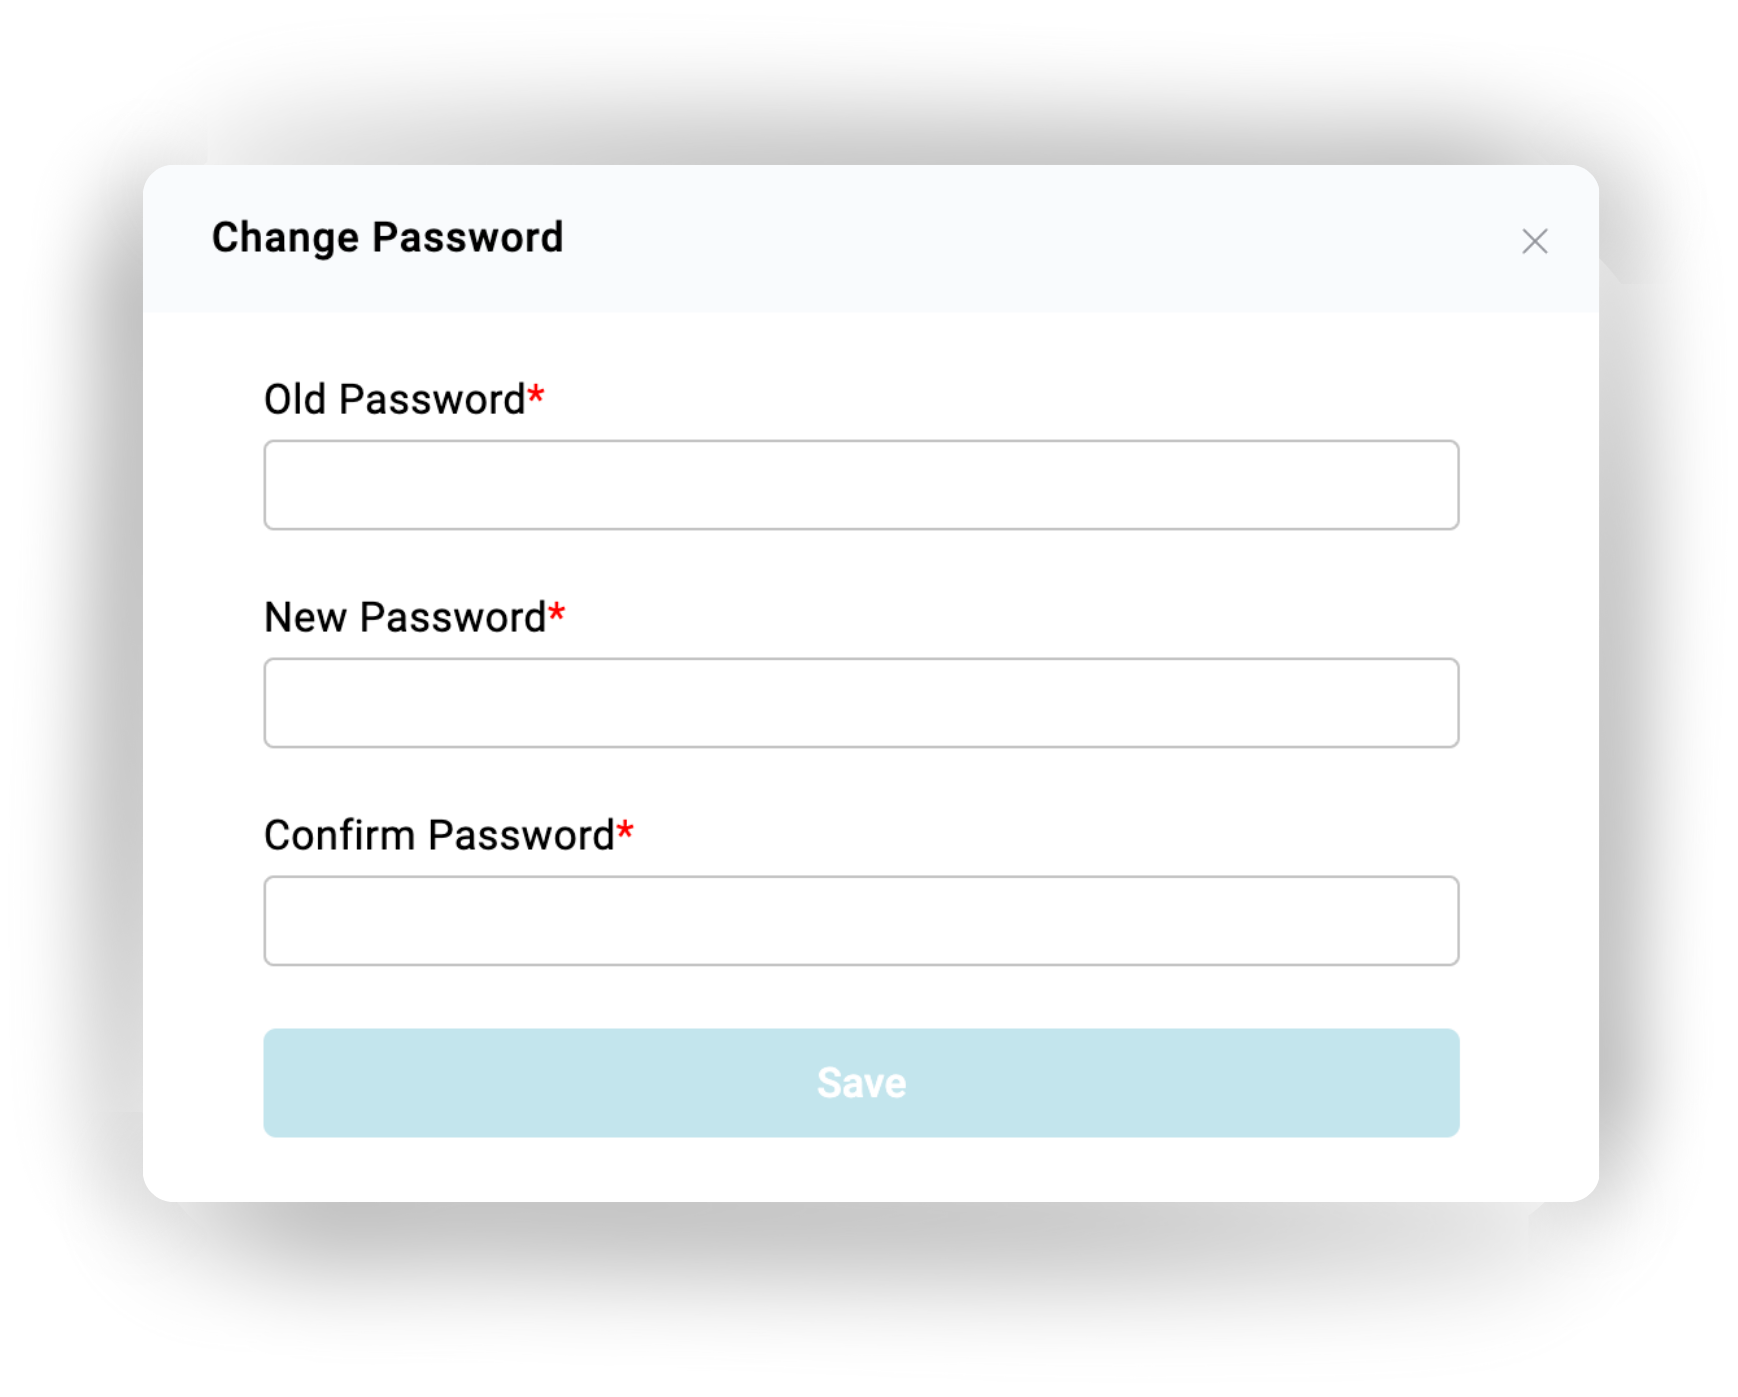This screenshot has height=1397, width=1738.
Task: Click the word 'Confirm' in the third label
Action: tap(339, 836)
